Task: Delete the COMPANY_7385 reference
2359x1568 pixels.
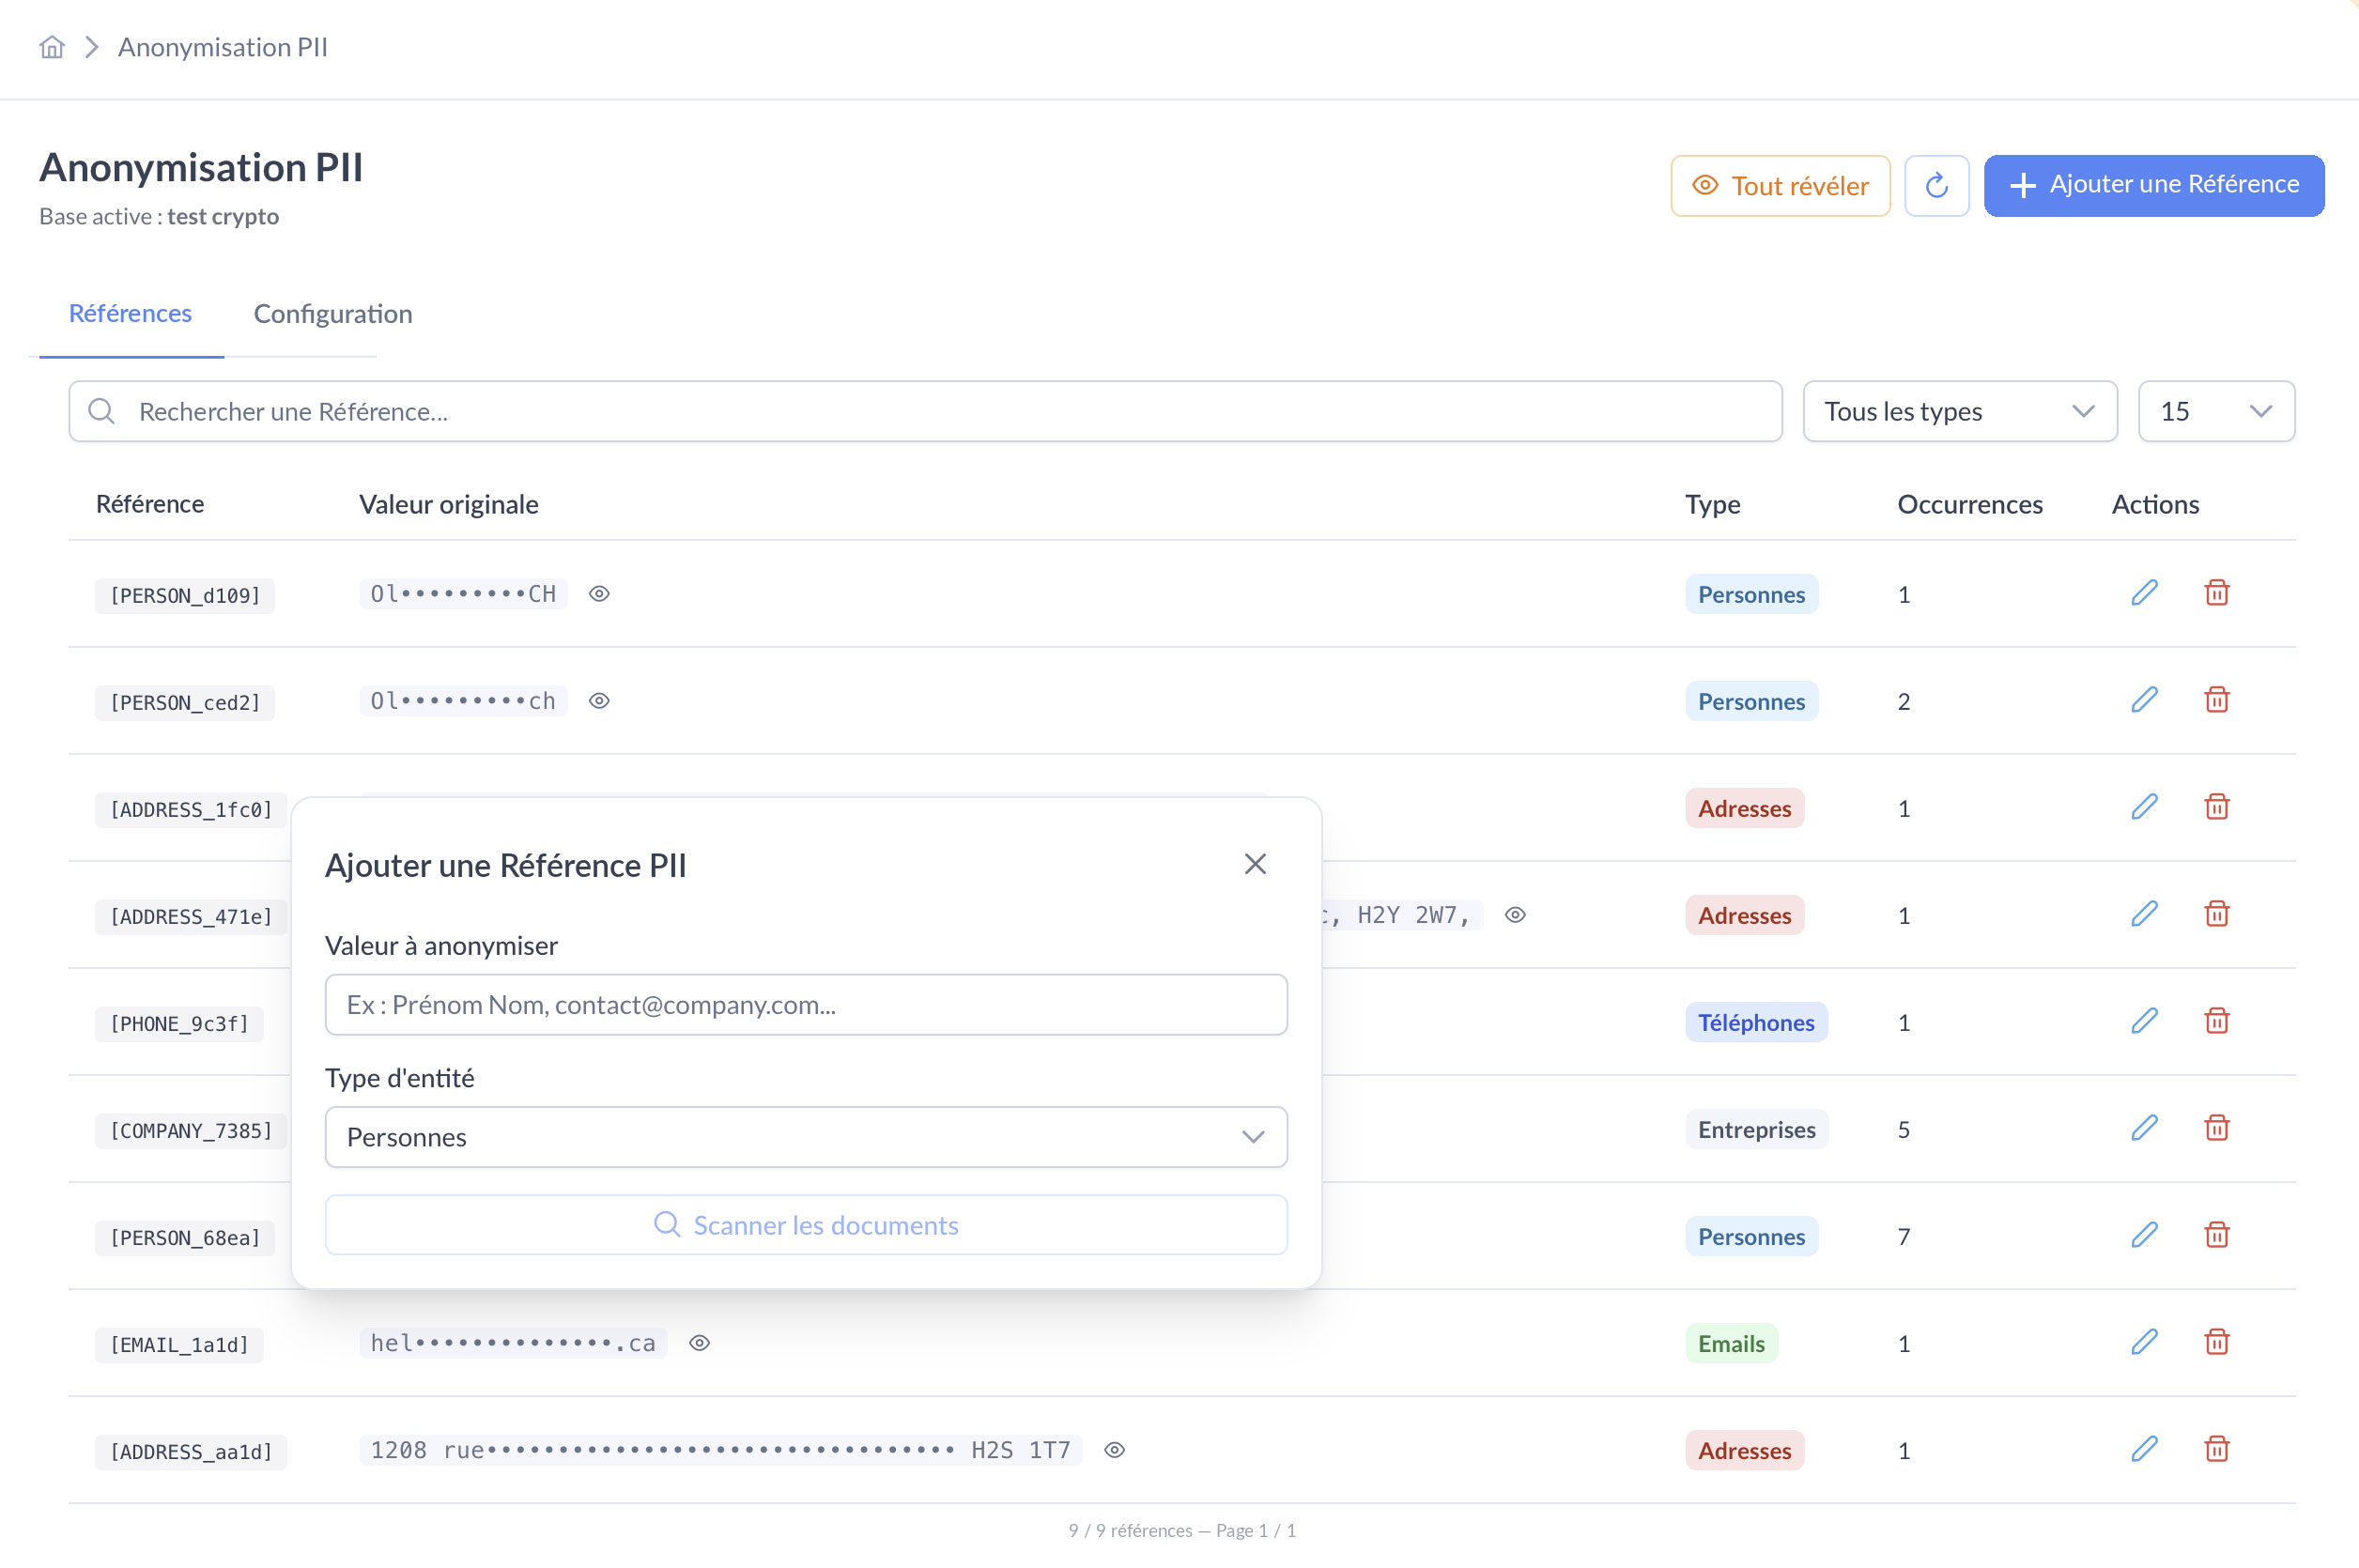Action: coord(2217,1128)
